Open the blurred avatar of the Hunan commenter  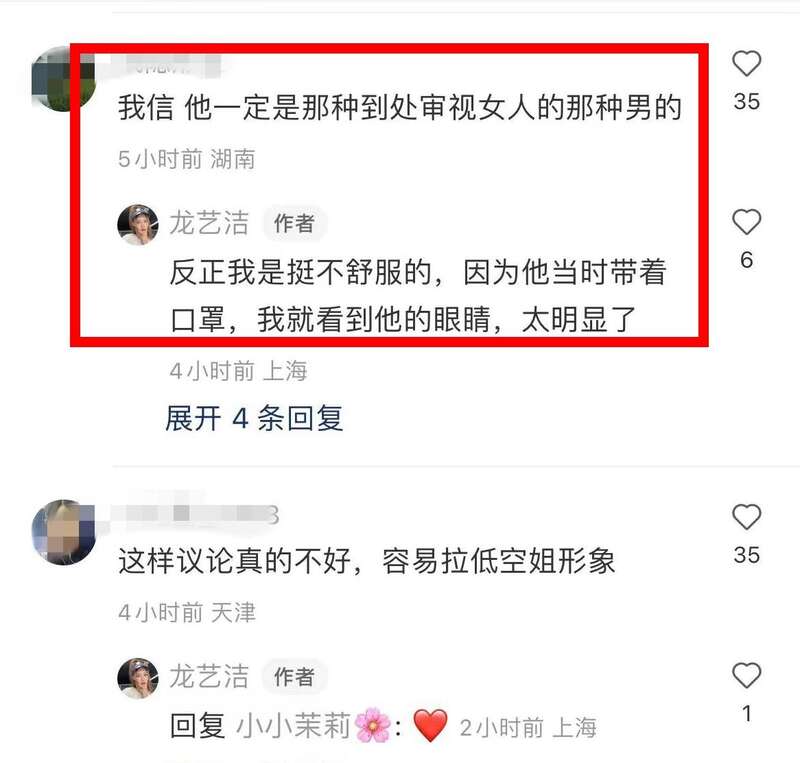[x=63, y=78]
